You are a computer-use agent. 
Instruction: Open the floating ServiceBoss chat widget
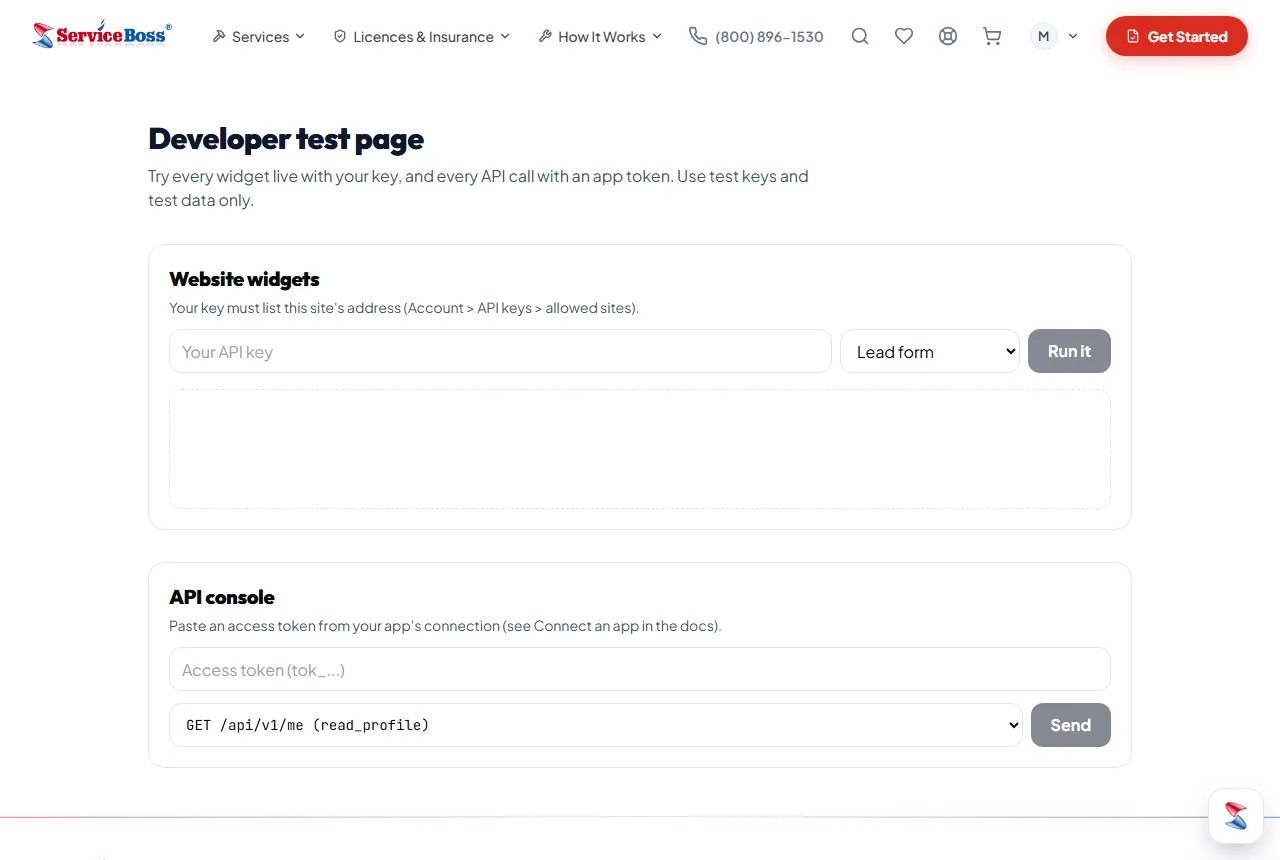(1236, 816)
